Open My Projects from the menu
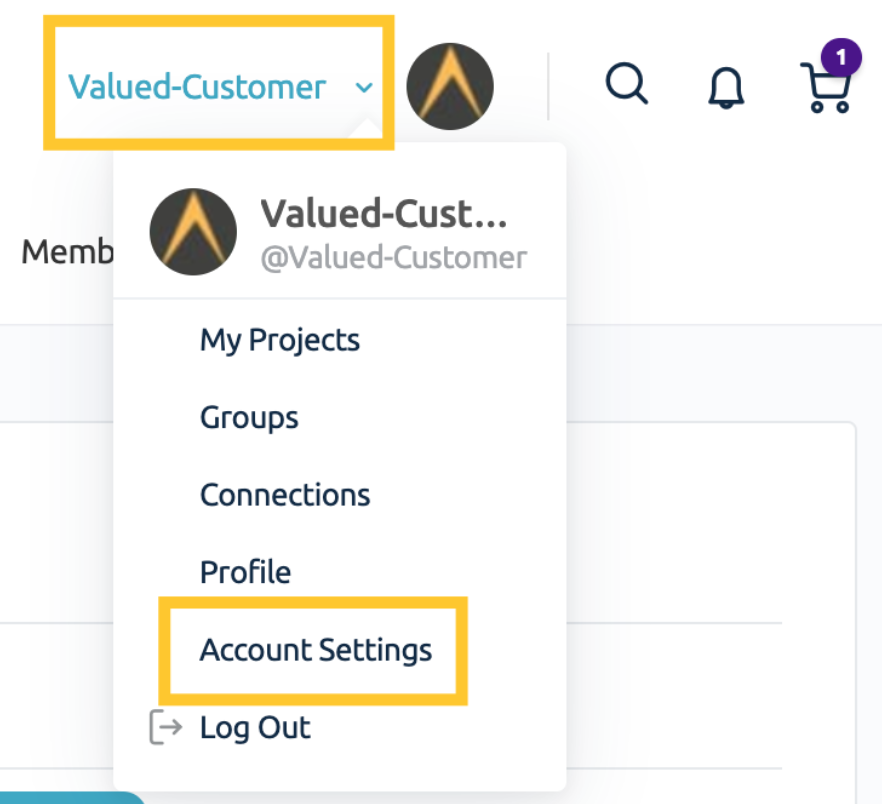The width and height of the screenshot is (882, 804). [x=280, y=340]
